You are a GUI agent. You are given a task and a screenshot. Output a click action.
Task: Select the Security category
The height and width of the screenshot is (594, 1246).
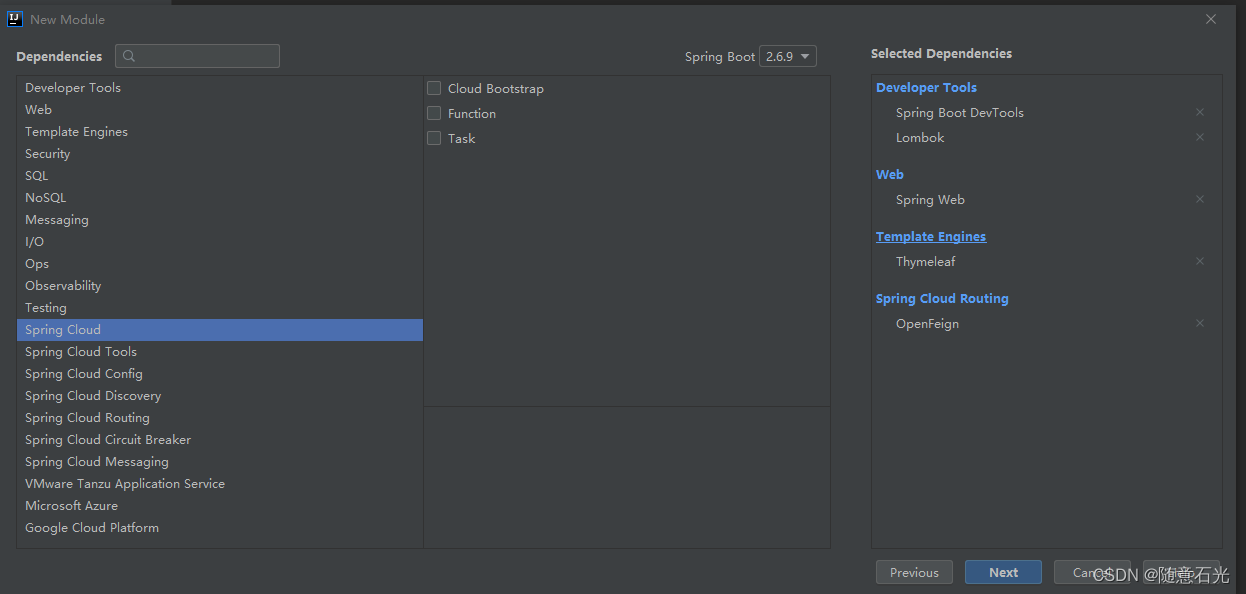[x=220, y=154]
